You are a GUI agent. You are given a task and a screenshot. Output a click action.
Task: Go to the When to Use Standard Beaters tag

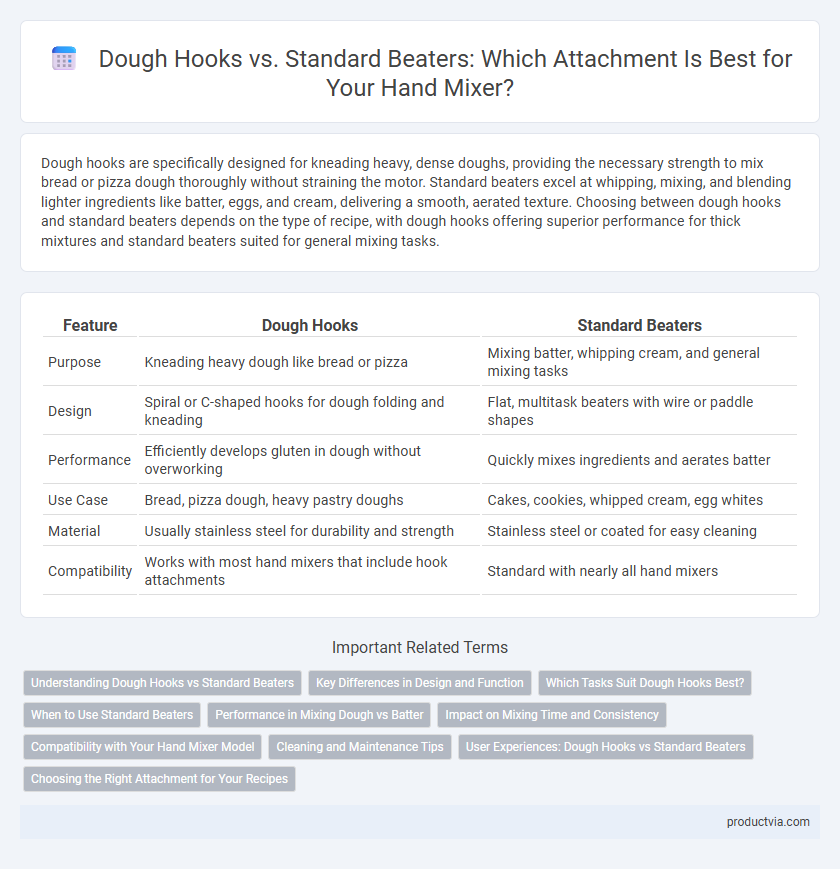tap(112, 715)
